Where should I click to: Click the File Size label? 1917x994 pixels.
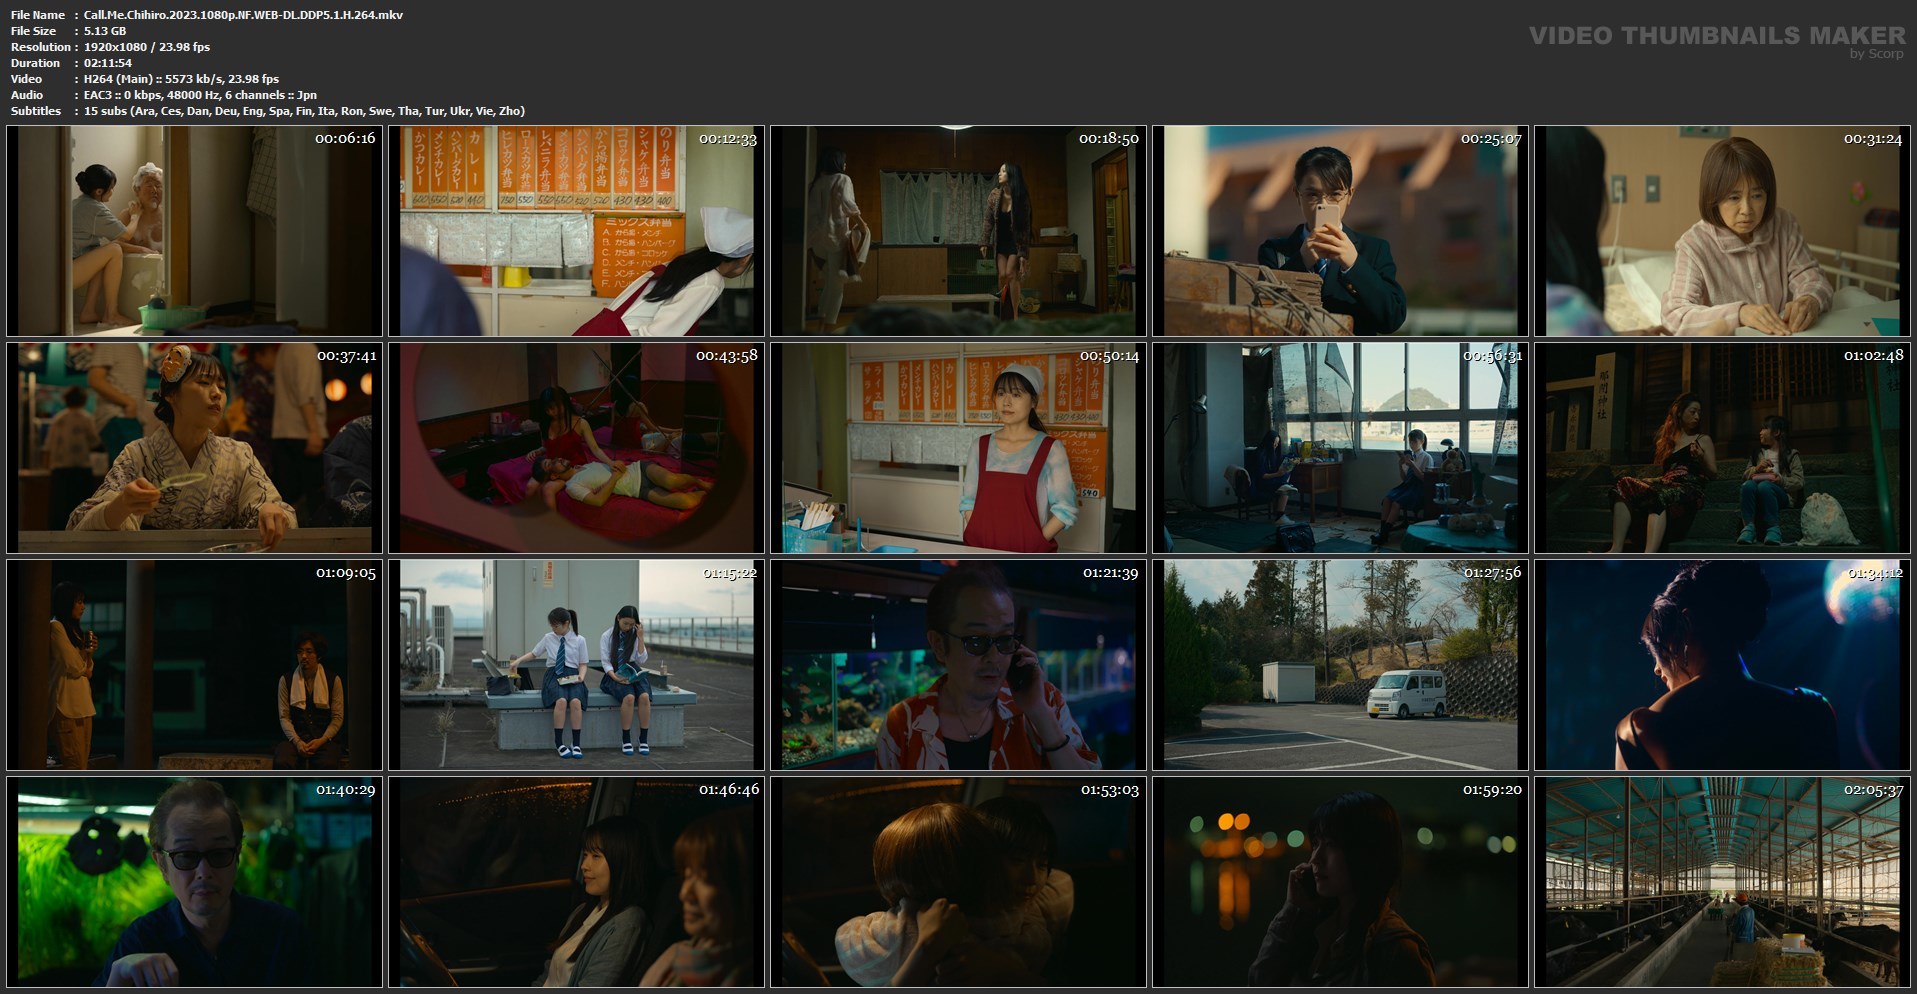pyautogui.click(x=34, y=31)
